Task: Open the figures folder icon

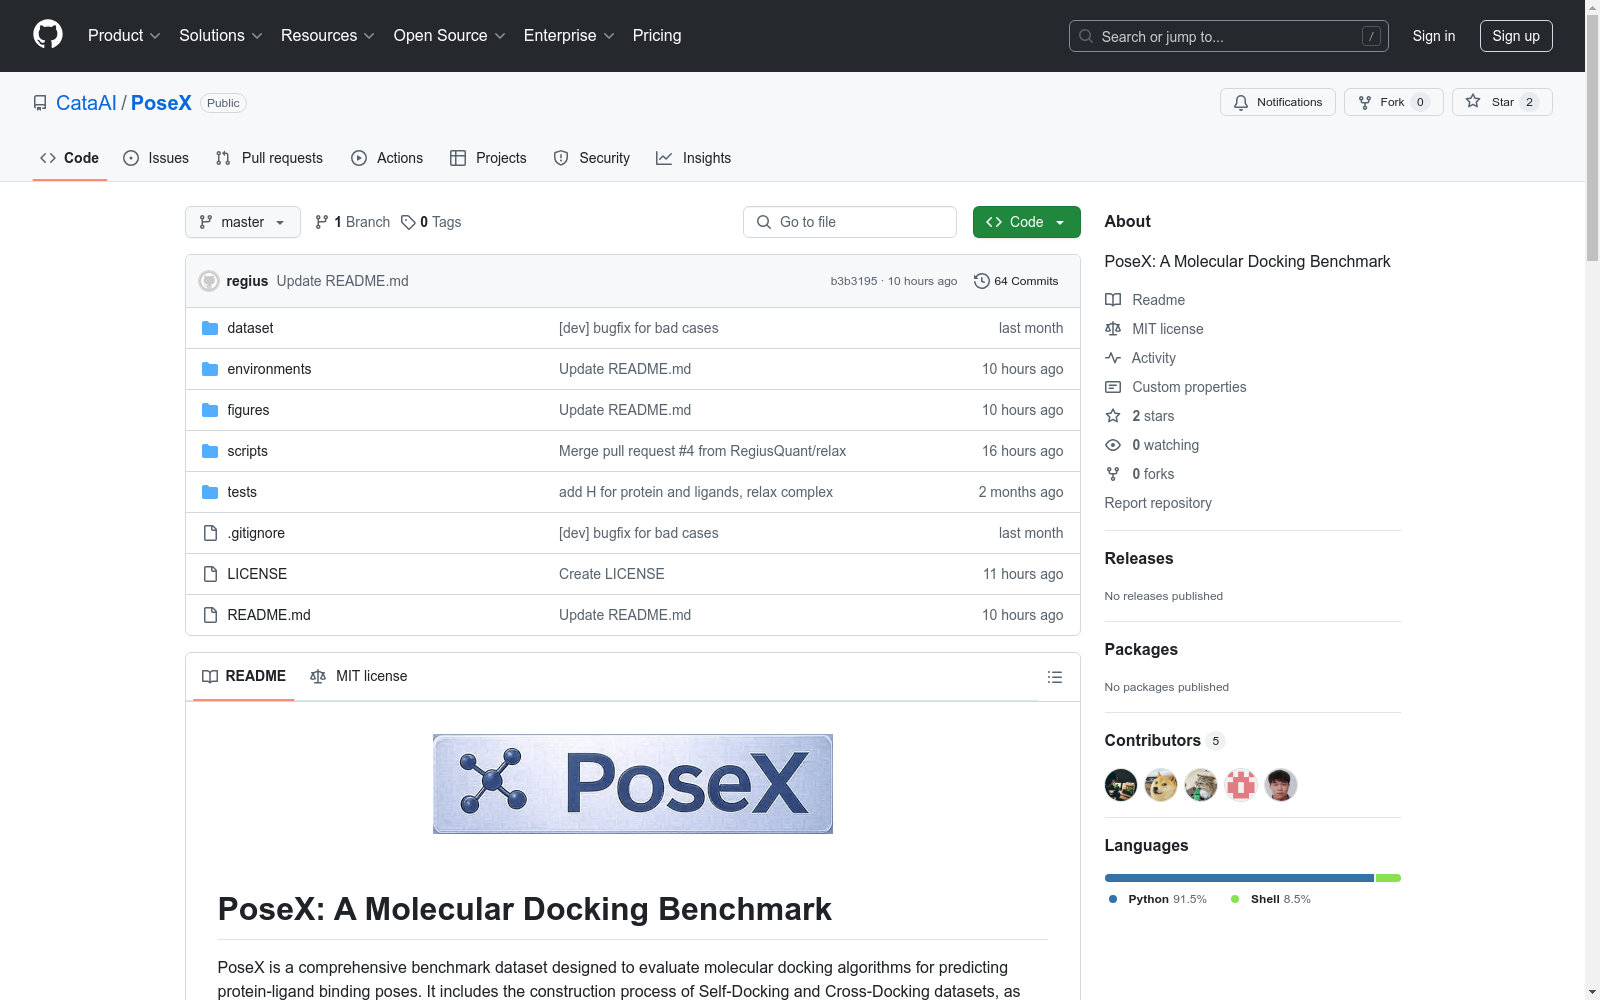Action: 210,410
